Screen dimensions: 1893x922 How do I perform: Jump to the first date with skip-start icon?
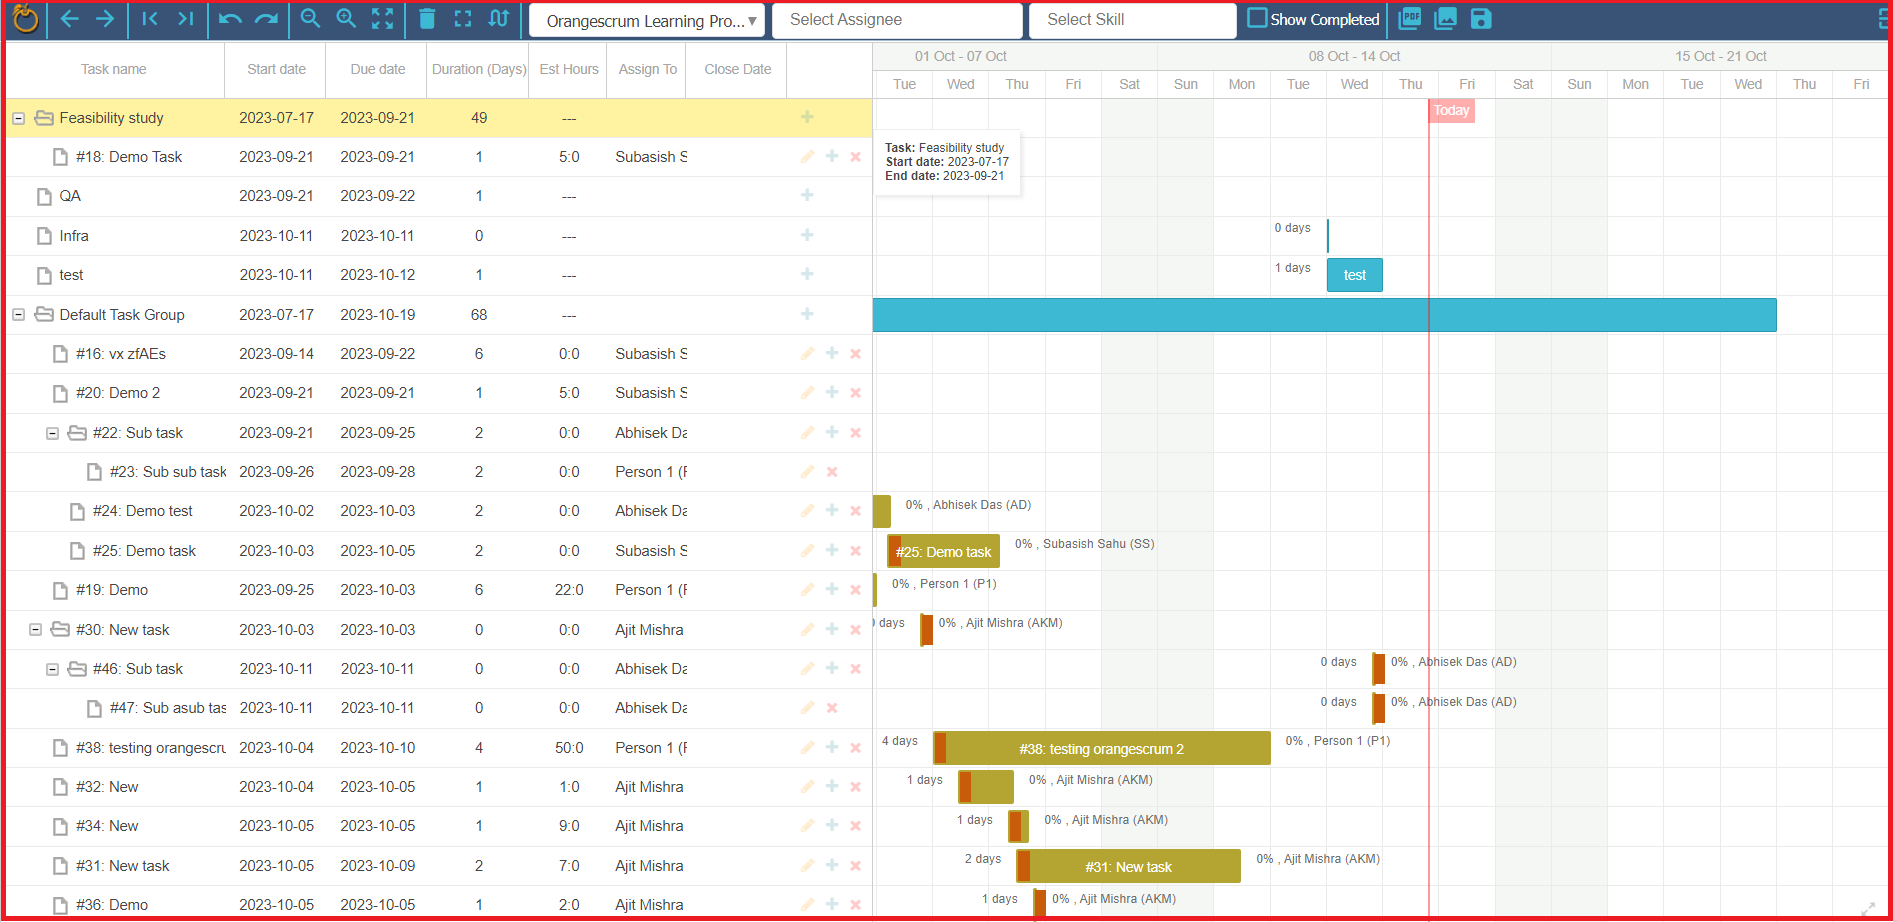tap(150, 19)
